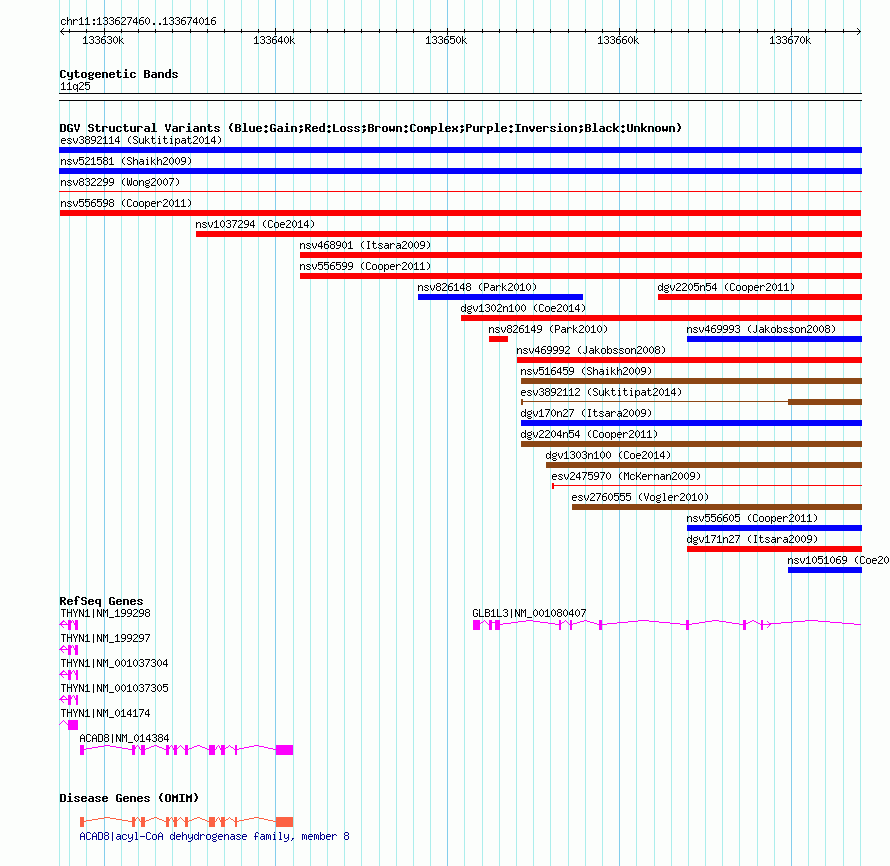The image size is (890, 866).
Task: Click the GLB1L3 gene glyph
Action: click(x=667, y=625)
